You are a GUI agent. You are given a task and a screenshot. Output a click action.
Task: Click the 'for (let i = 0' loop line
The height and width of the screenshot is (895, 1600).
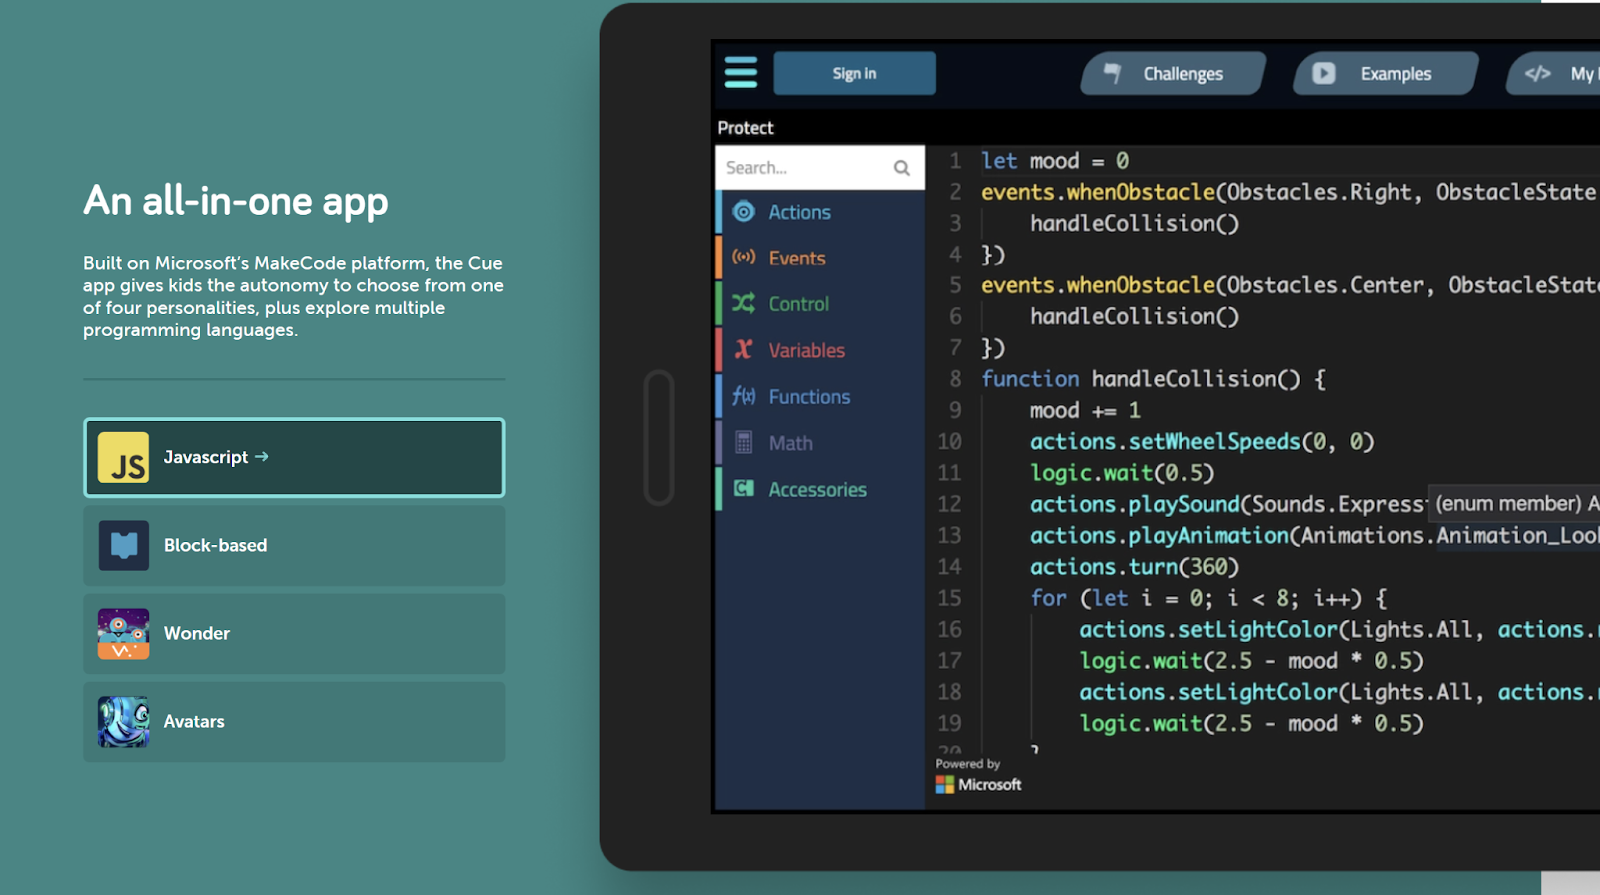1208,598
